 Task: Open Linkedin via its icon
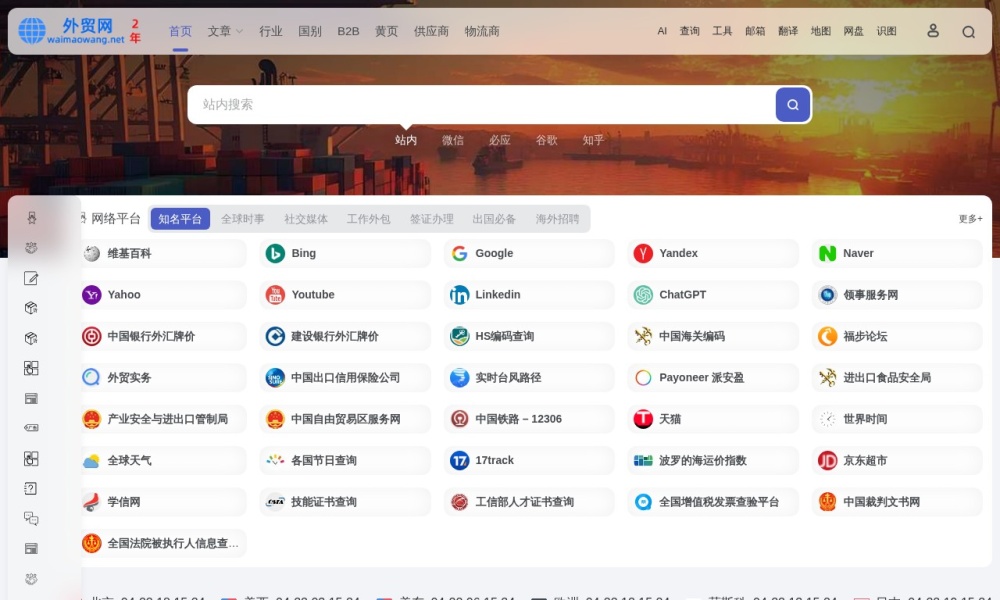(459, 294)
